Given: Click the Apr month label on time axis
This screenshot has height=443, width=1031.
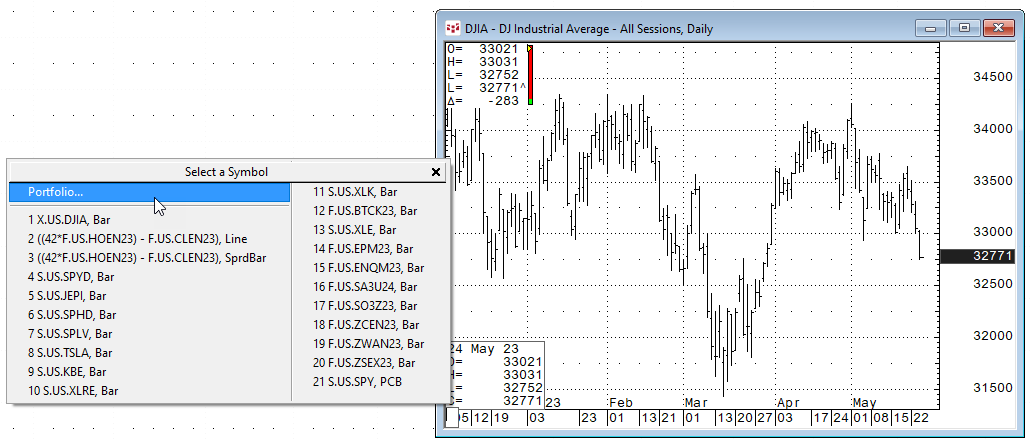Looking at the screenshot, I should (788, 402).
